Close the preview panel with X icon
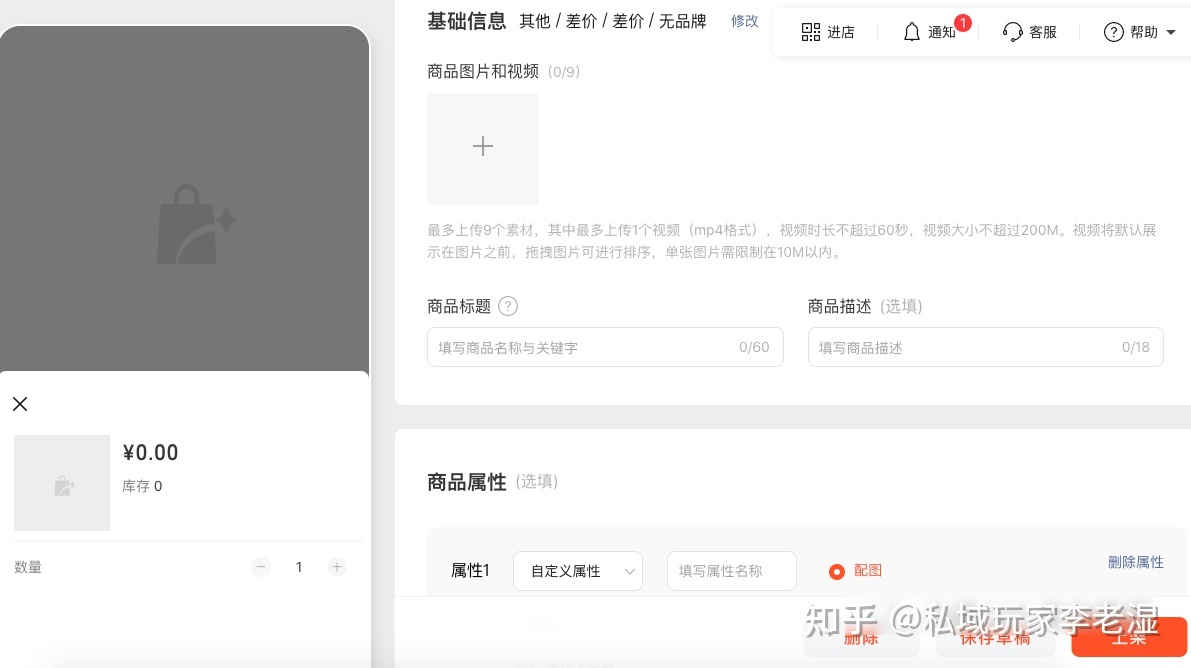1191x668 pixels. (20, 404)
